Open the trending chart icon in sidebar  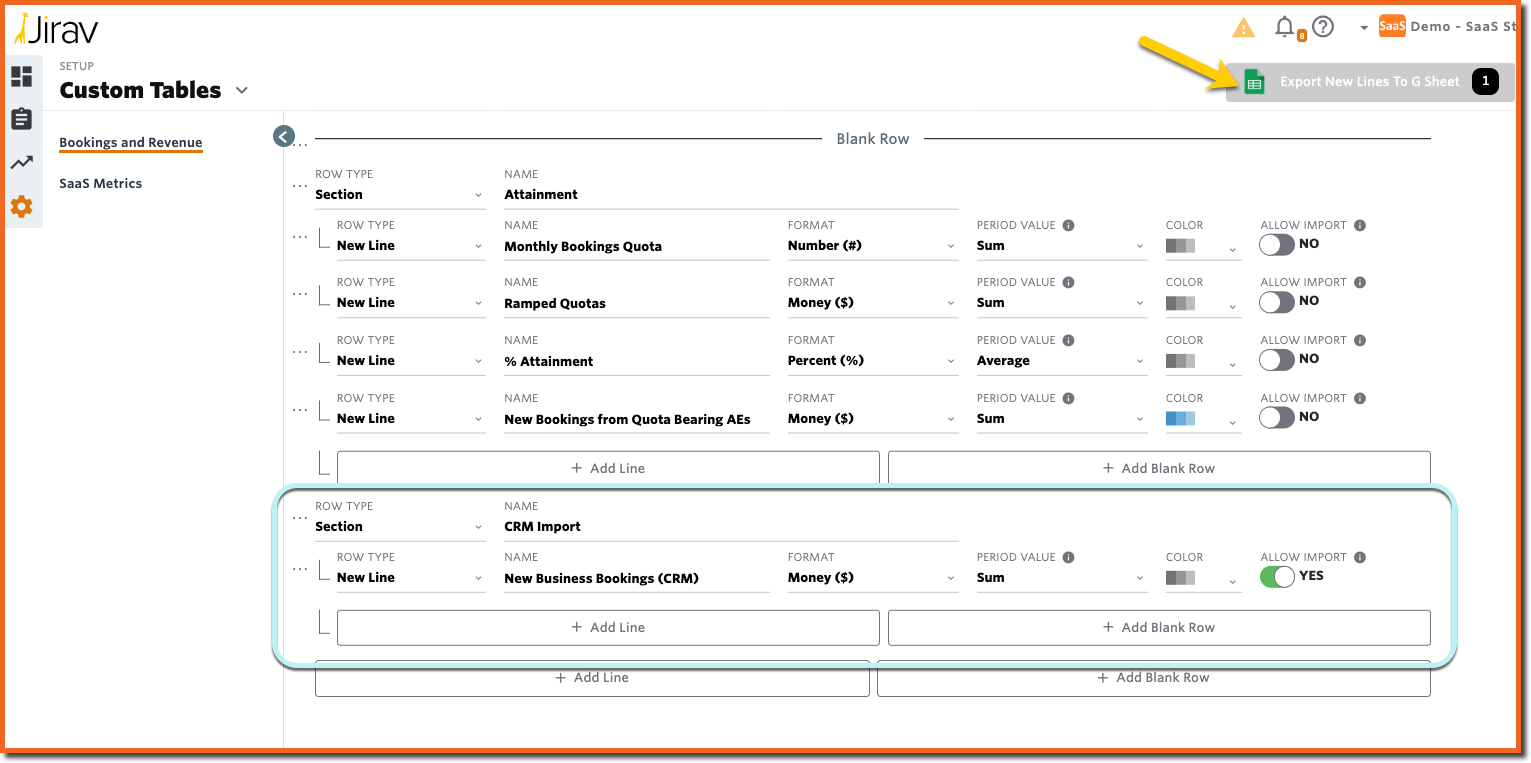21,163
